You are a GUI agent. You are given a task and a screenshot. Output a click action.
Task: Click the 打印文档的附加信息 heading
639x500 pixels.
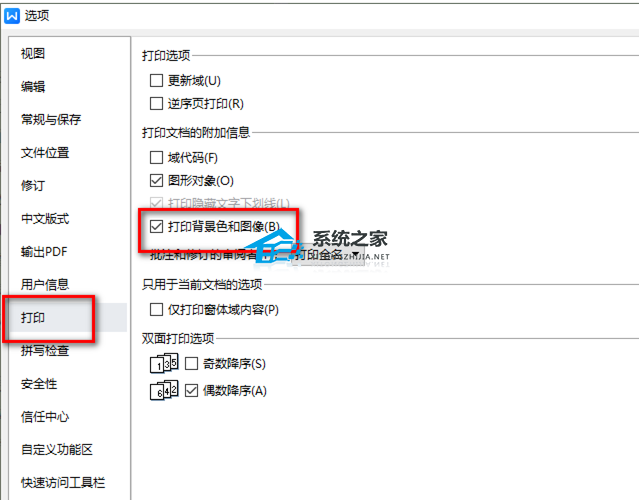[x=196, y=132]
